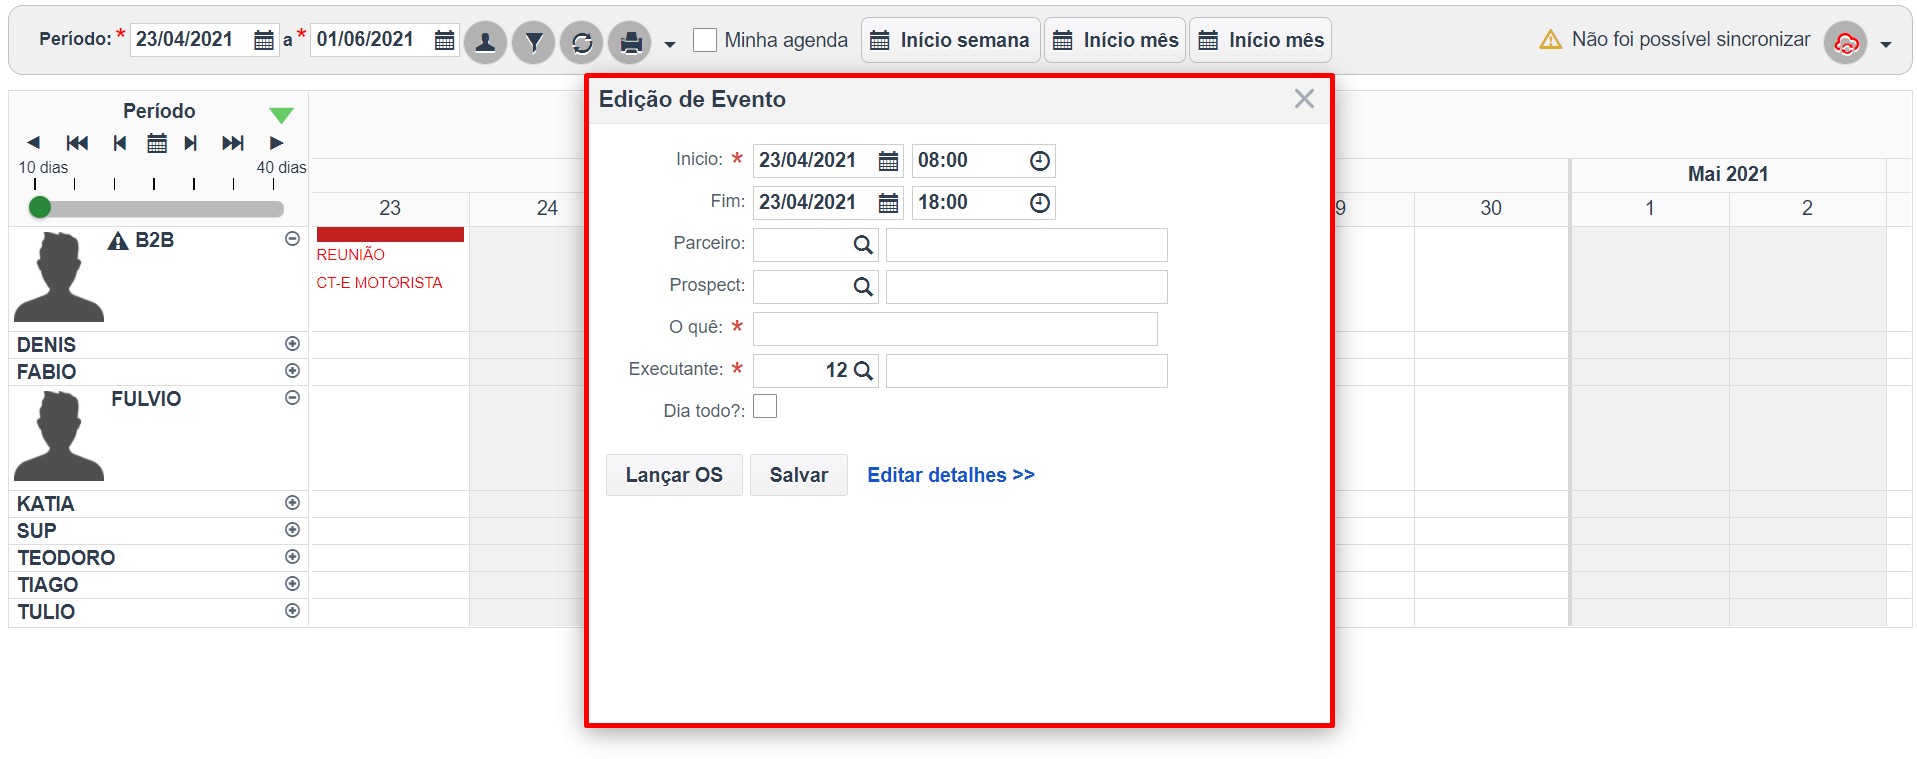Image resolution: width=1917 pixels, height=759 pixels.
Task: Click the Parceiro search magnifier icon
Action: (x=863, y=245)
